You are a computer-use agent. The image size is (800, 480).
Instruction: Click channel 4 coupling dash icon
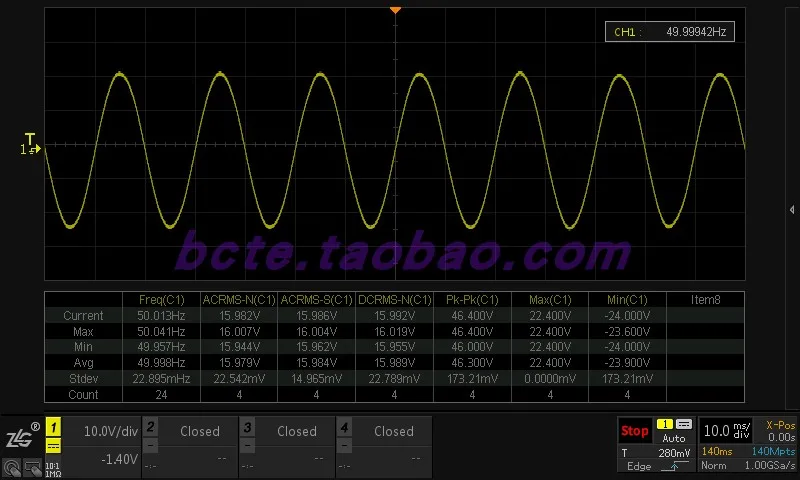point(344,446)
